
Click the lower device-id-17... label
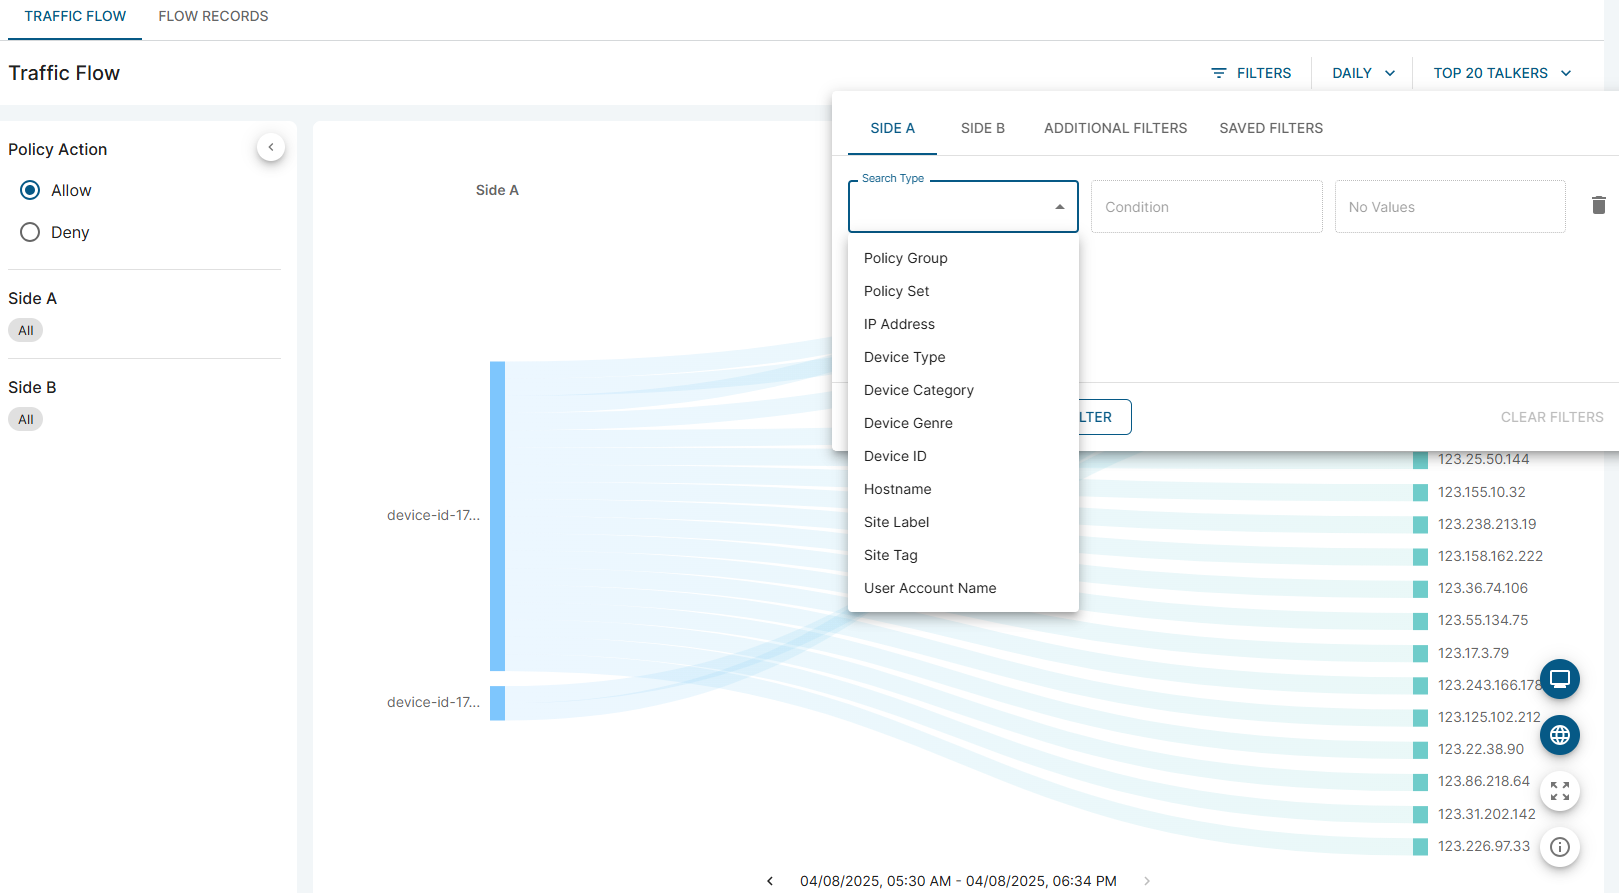tap(433, 702)
